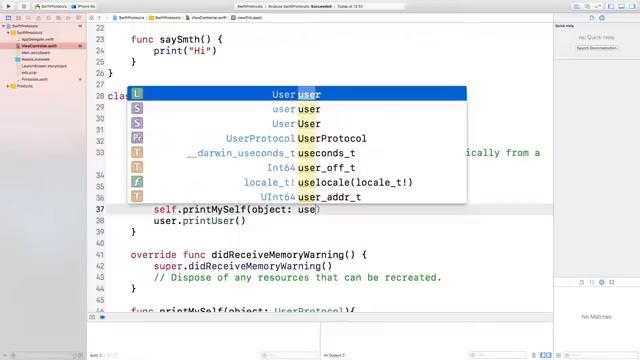Viewport: 640px width, 360px height.
Task: Open the Media library
Action: point(612,282)
